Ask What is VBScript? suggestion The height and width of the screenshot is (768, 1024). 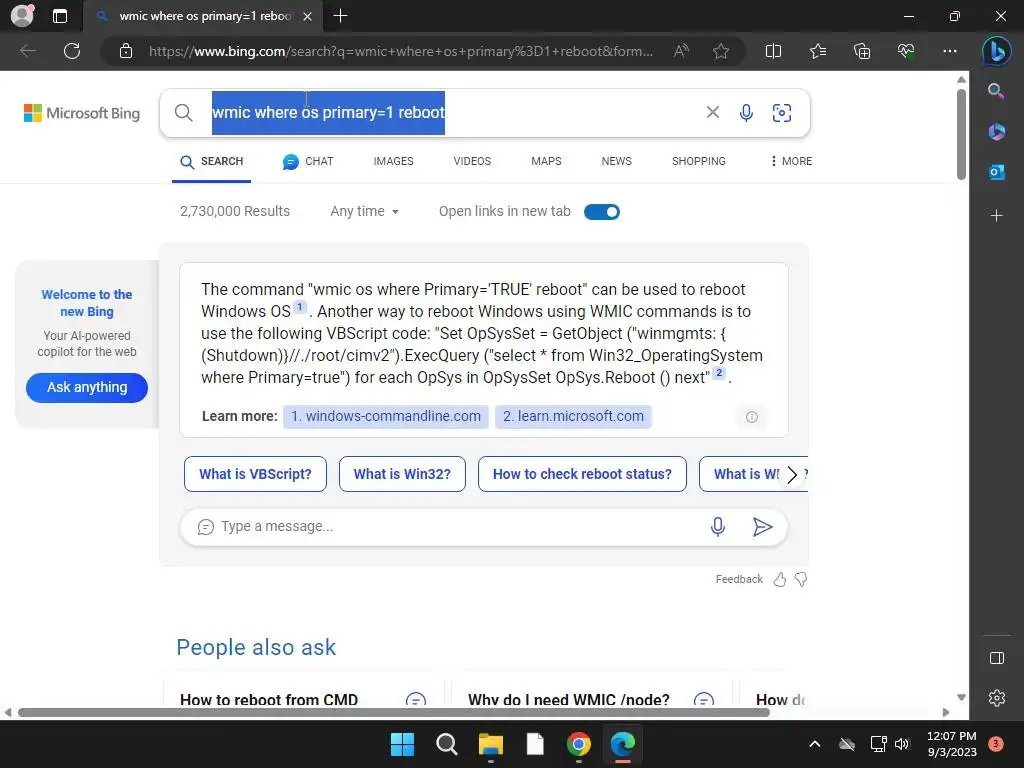[255, 474]
